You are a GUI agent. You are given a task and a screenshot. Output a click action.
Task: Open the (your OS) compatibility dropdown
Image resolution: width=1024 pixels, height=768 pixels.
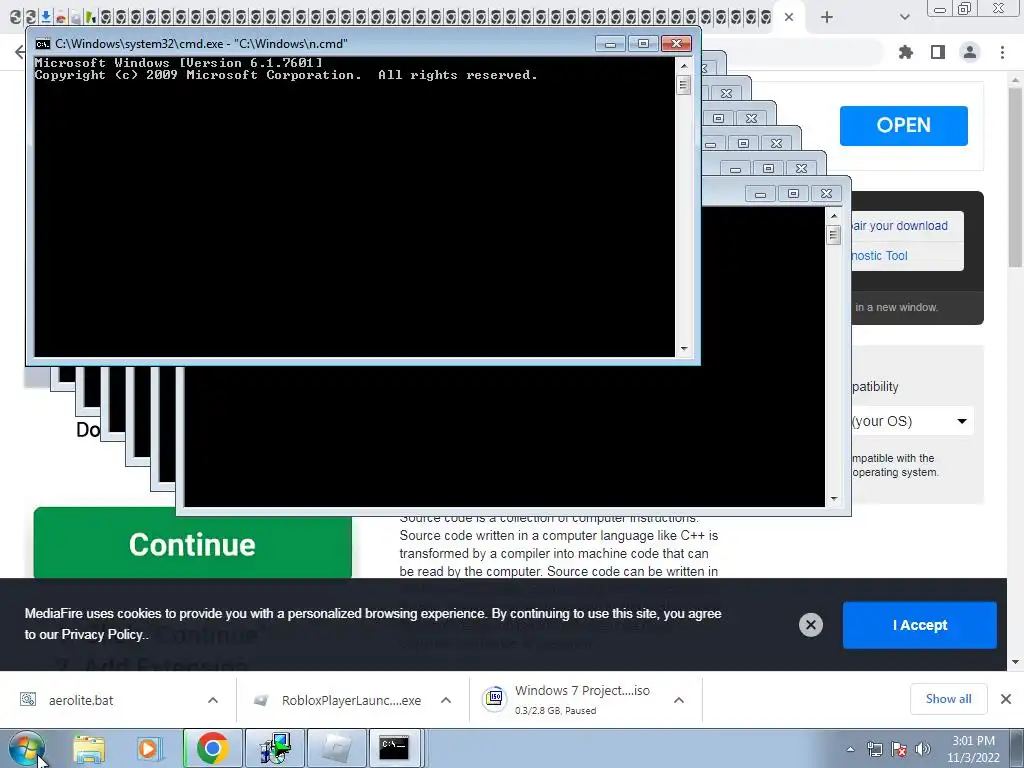click(912, 421)
